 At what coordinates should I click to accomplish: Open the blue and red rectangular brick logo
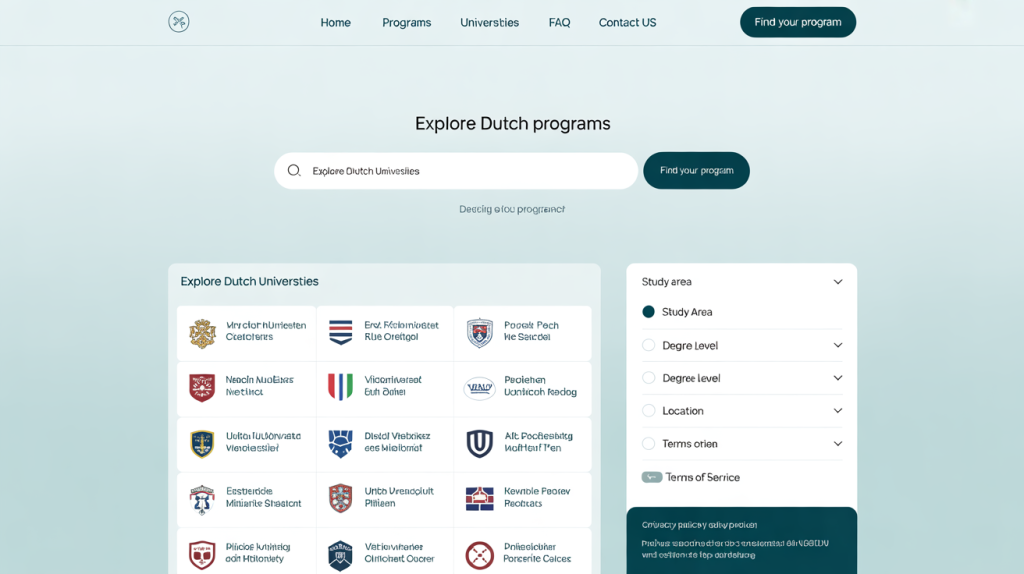(x=480, y=498)
